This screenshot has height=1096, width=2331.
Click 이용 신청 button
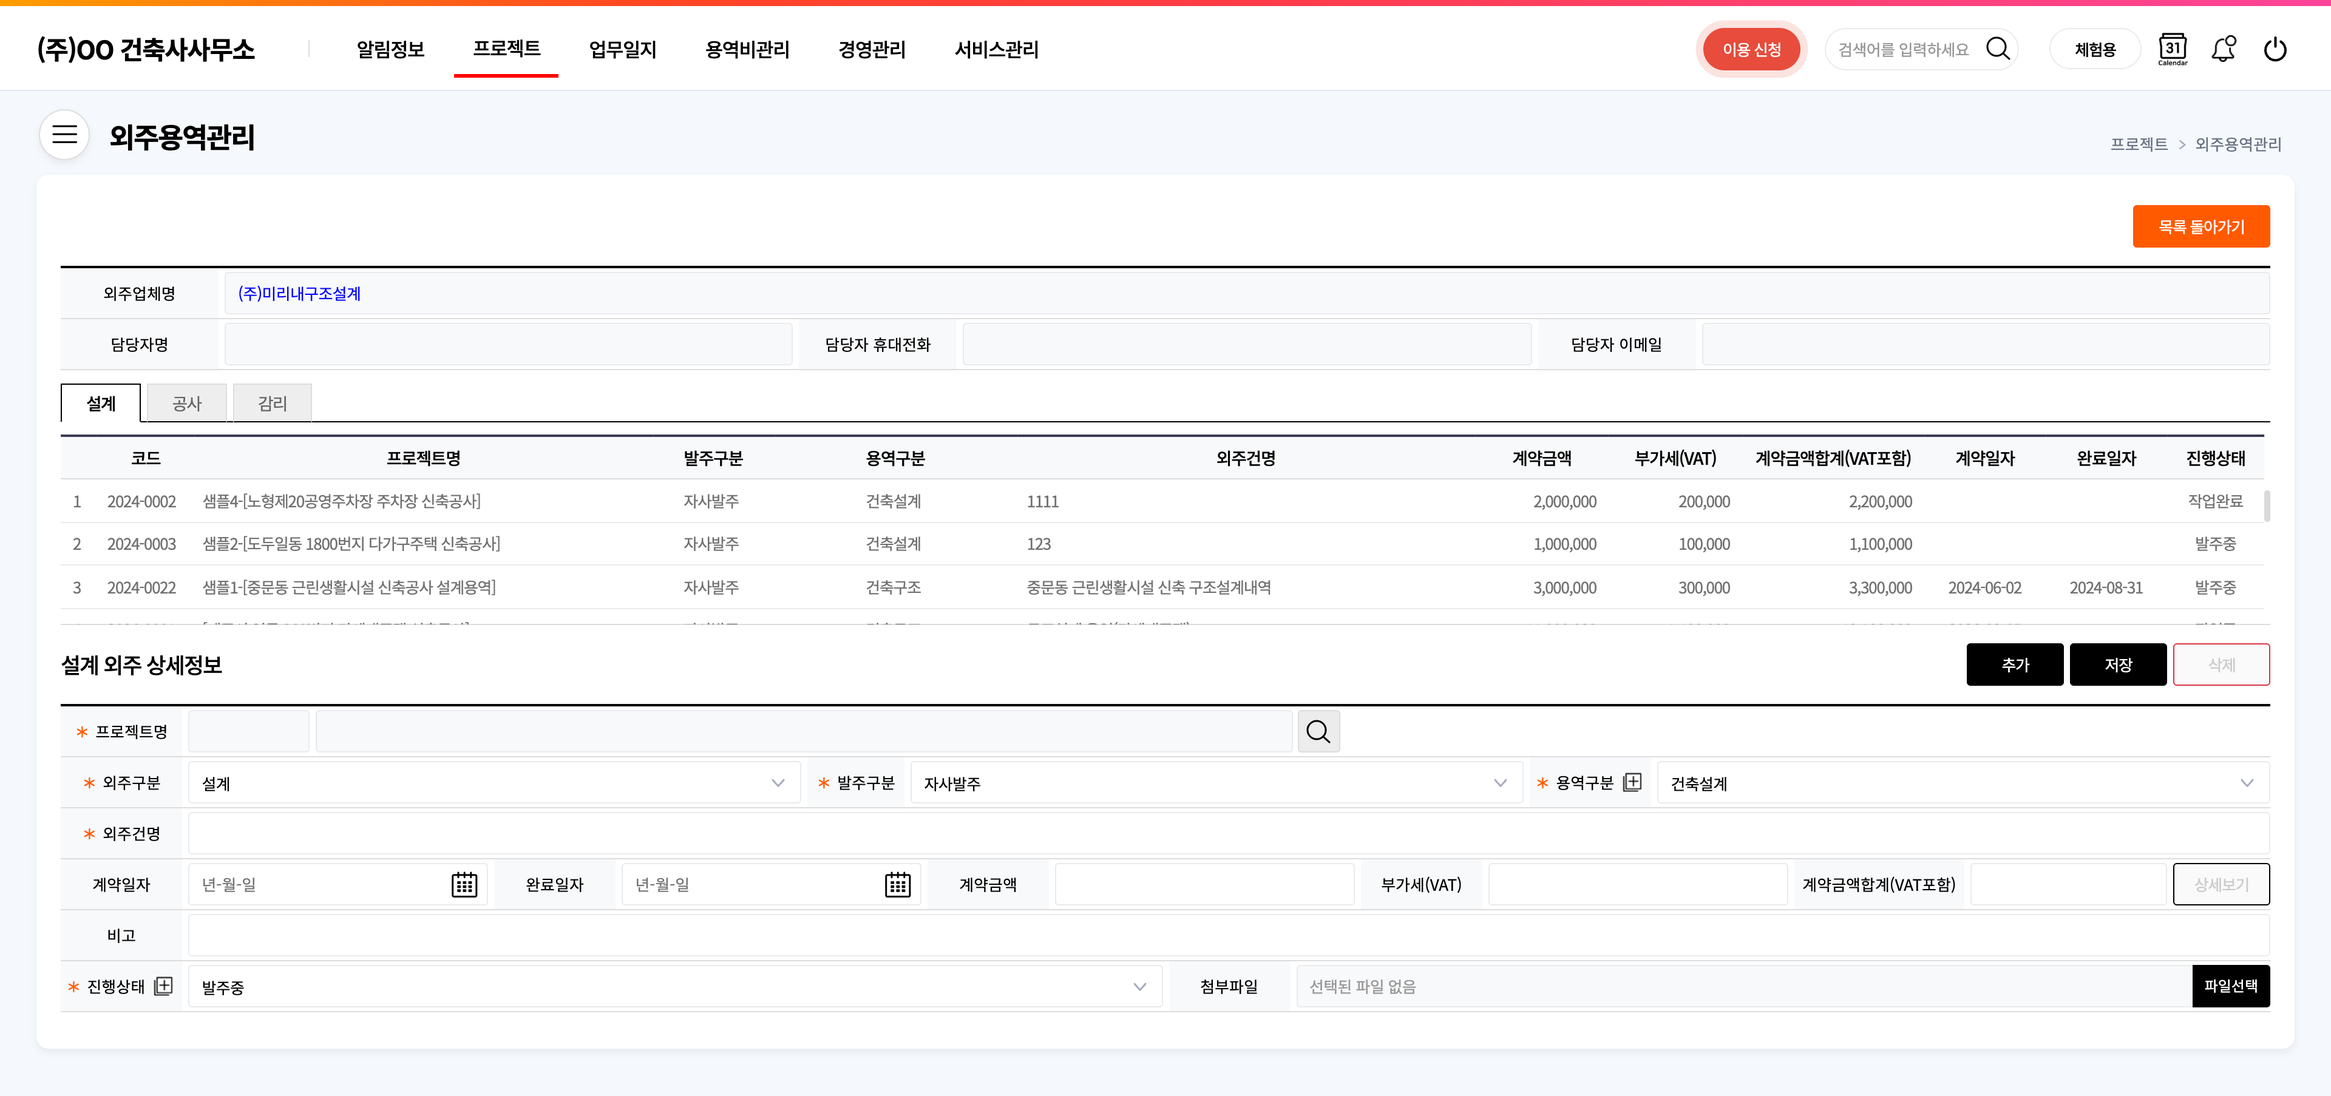pos(1751,49)
